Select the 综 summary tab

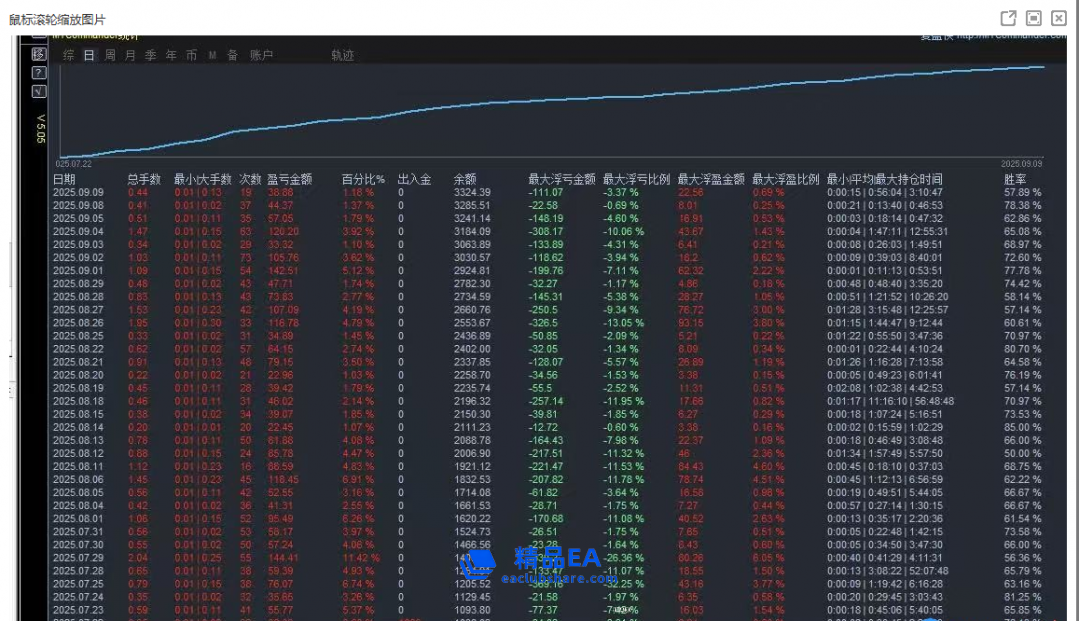tap(69, 56)
